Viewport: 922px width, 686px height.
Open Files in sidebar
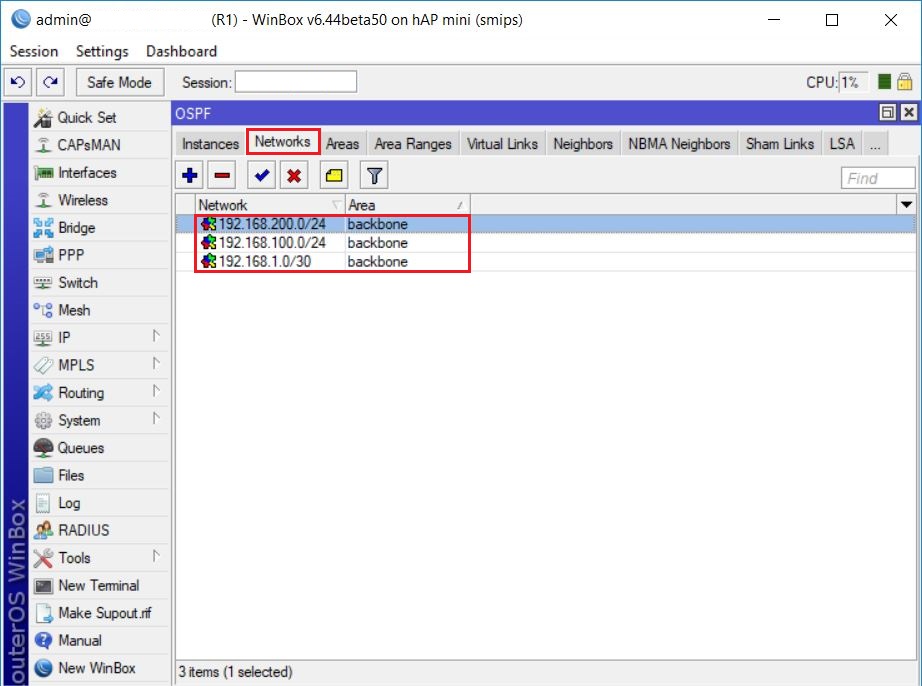(99, 476)
